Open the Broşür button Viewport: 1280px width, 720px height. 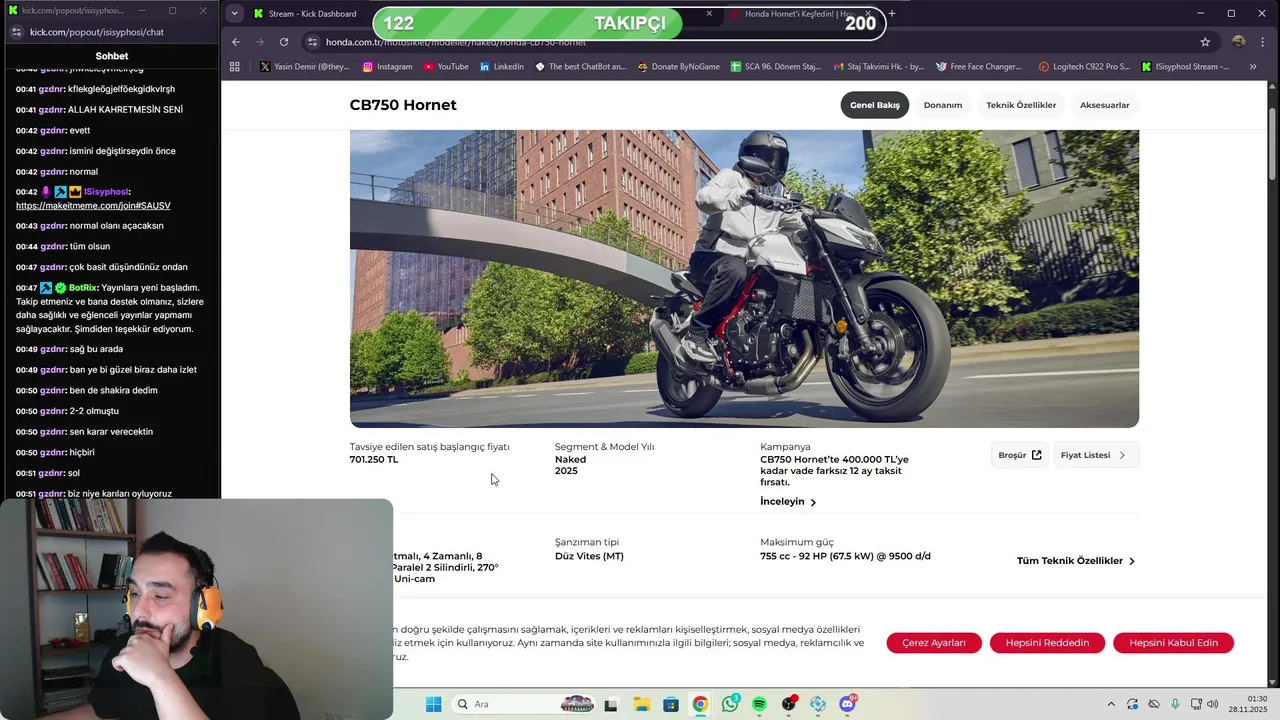(x=1020, y=455)
